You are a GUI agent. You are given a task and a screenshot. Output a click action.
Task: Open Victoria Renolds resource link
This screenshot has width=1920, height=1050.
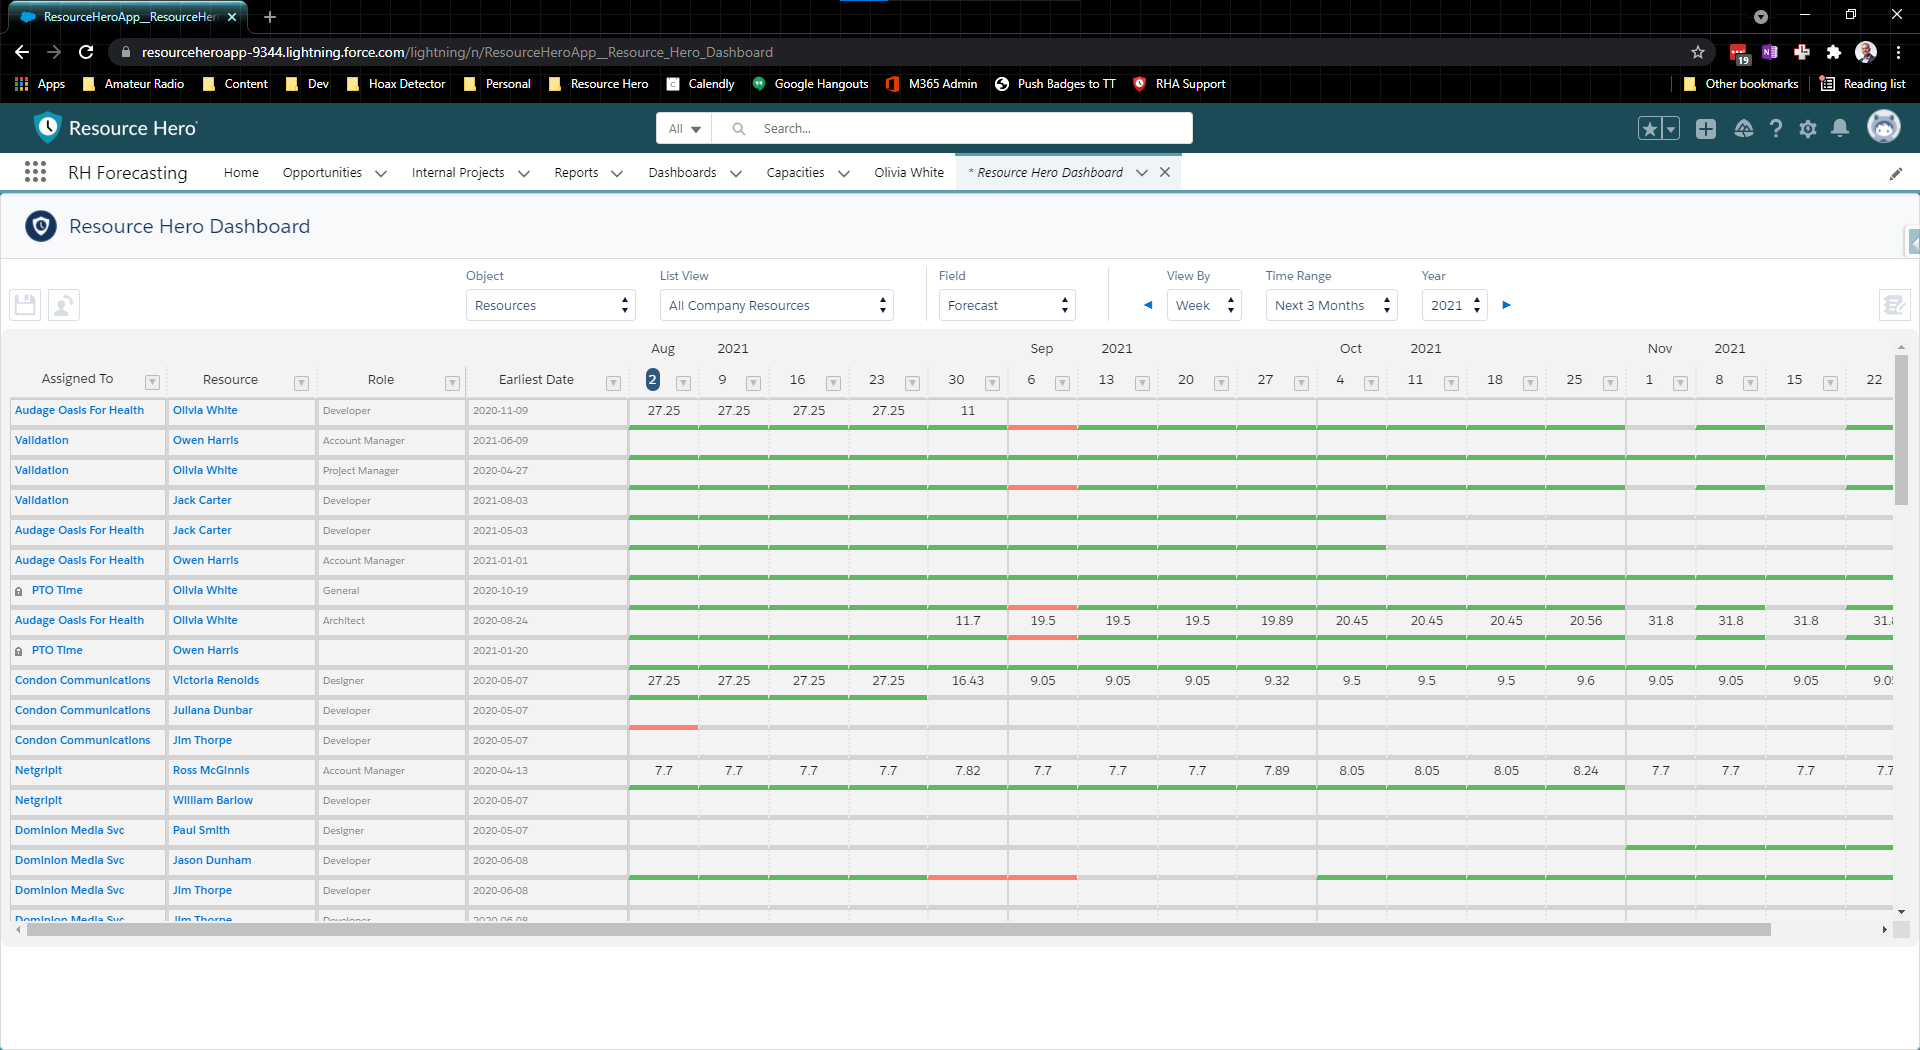(215, 680)
